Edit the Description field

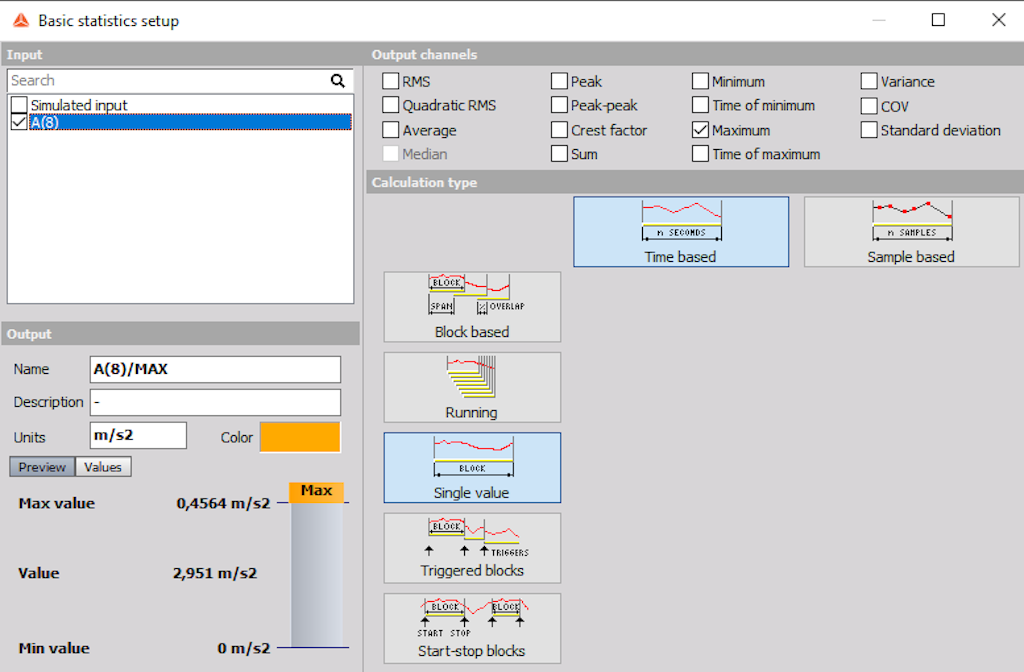pos(215,402)
